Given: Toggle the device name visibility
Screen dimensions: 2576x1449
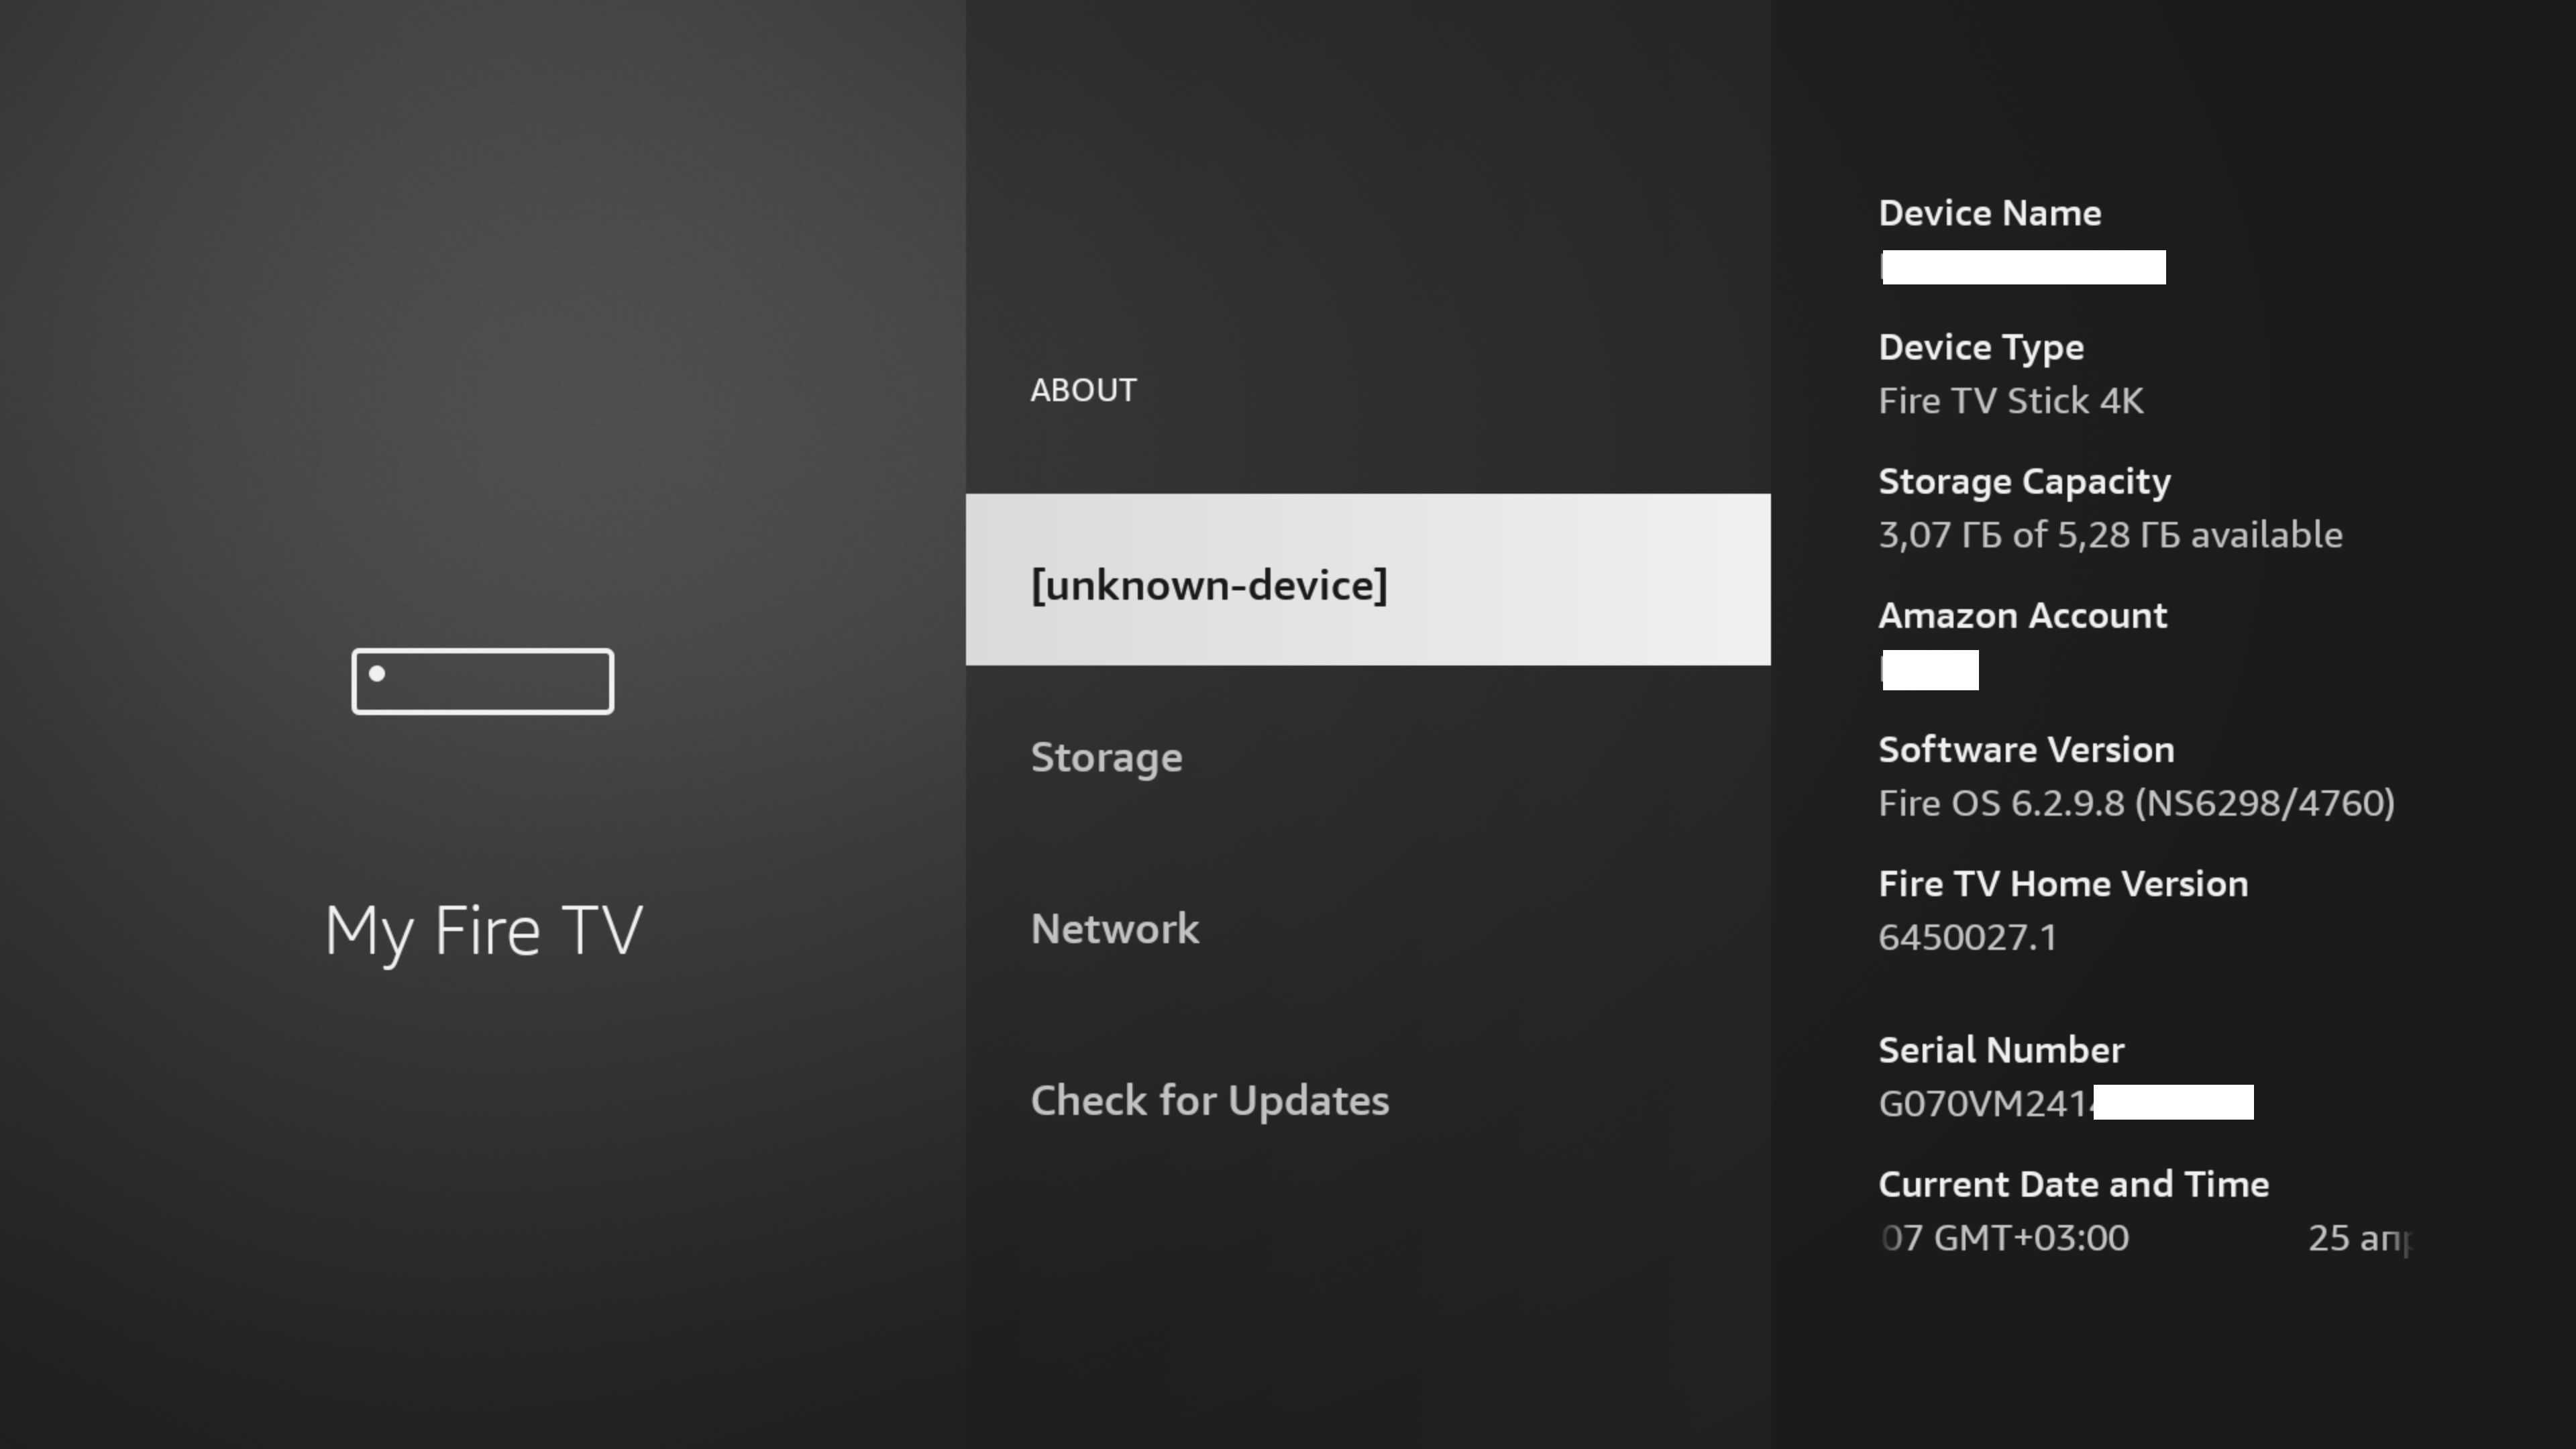Looking at the screenshot, I should 2023,266.
